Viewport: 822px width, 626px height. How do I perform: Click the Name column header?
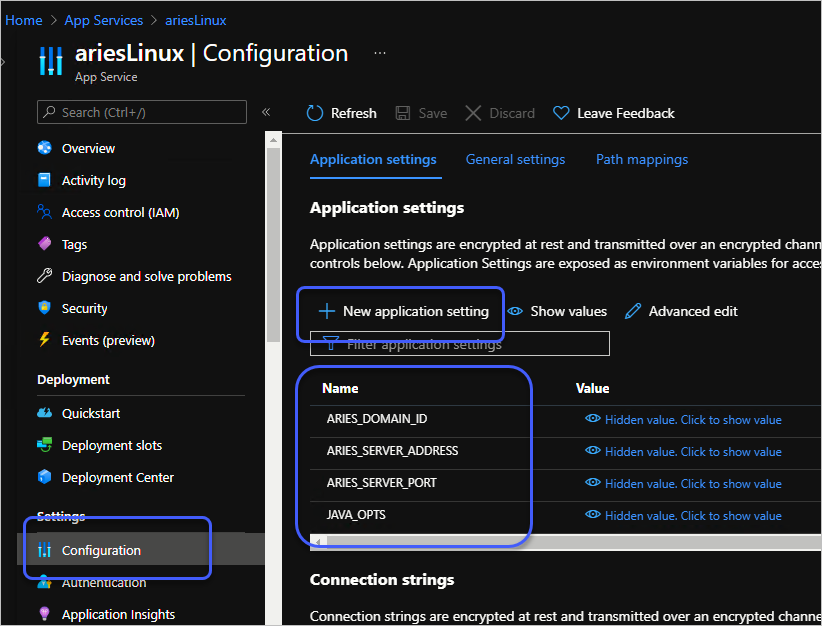[x=340, y=388]
